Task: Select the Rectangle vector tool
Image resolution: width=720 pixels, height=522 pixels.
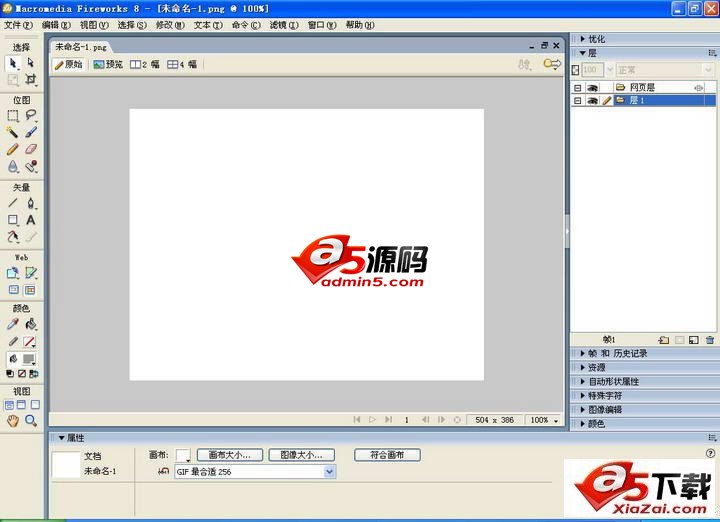Action: (13, 220)
